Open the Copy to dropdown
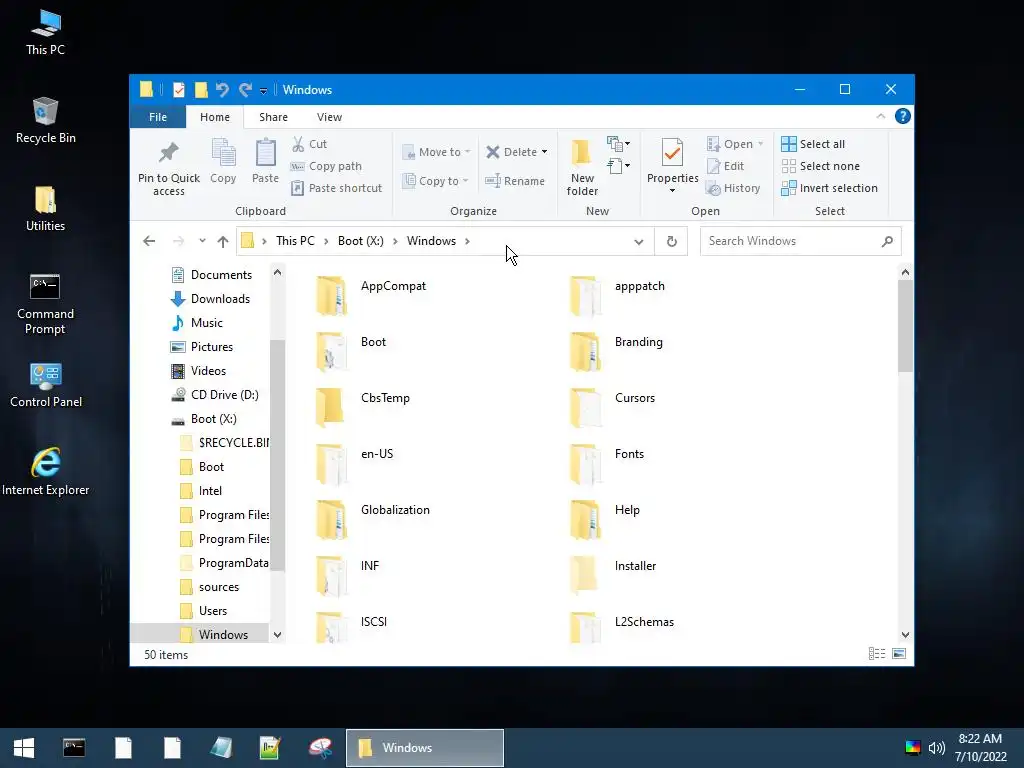Viewport: 1024px width, 768px height. pyautogui.click(x=436, y=181)
